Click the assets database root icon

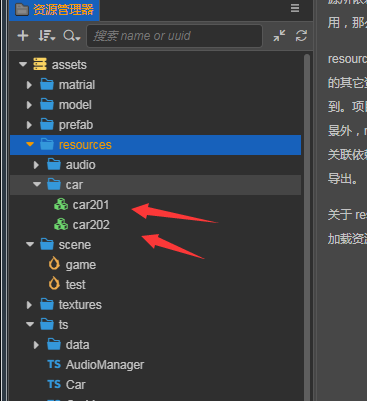click(x=40, y=64)
